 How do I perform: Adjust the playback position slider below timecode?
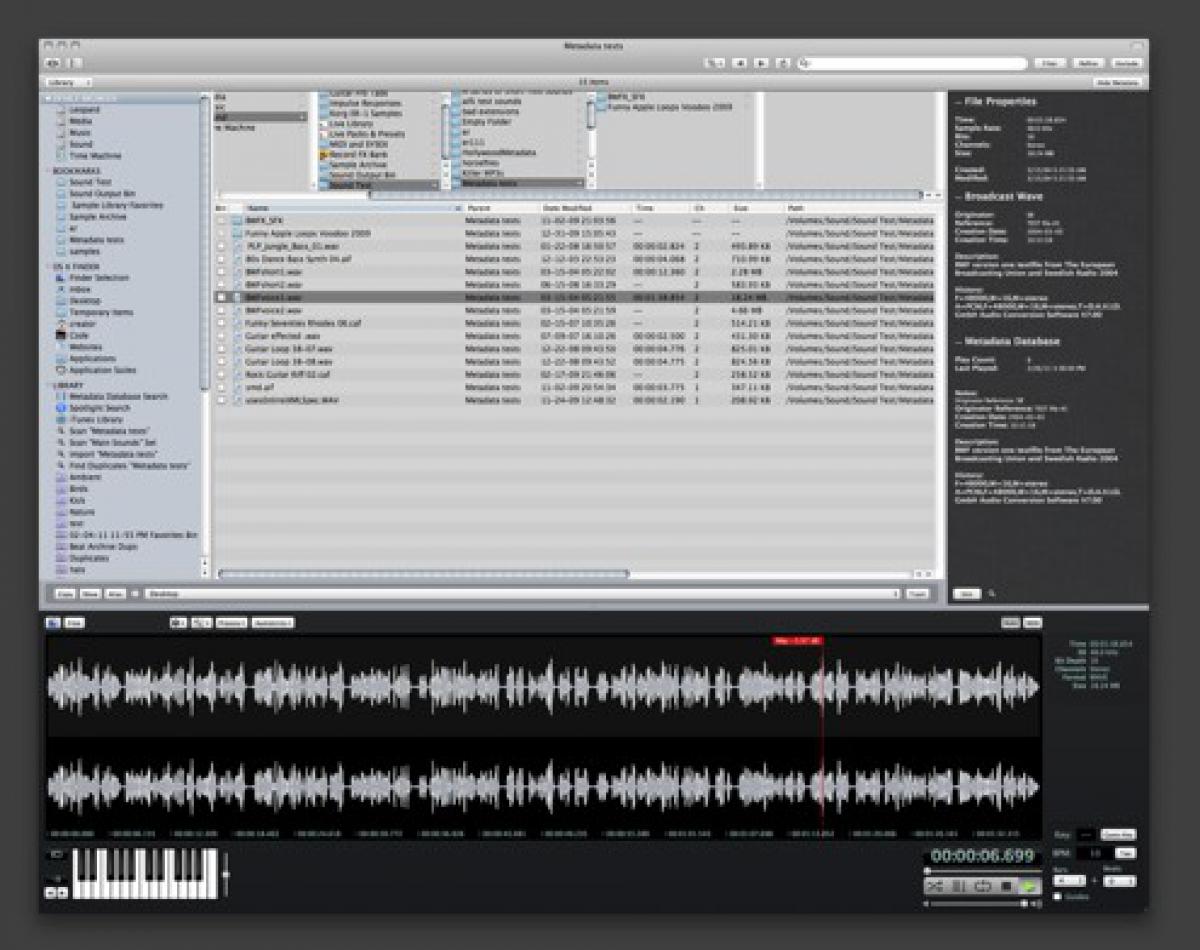(x=983, y=871)
